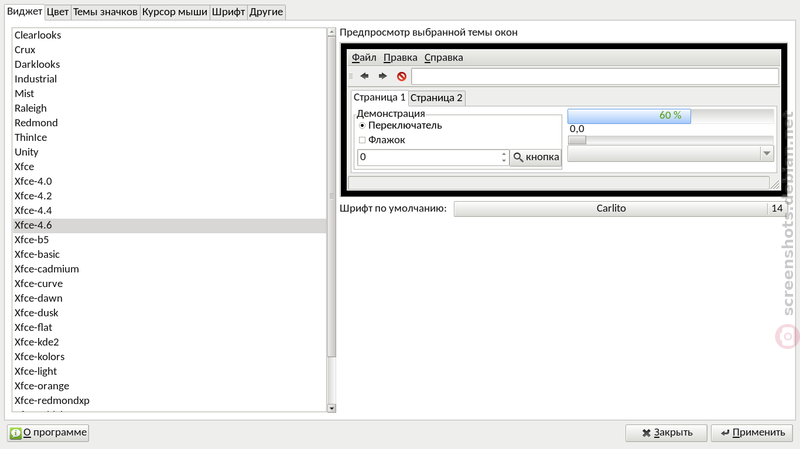Image resolution: width=800 pixels, height=449 pixels.
Task: Choose the Xfce-4.0 theme
Action: (x=169, y=182)
